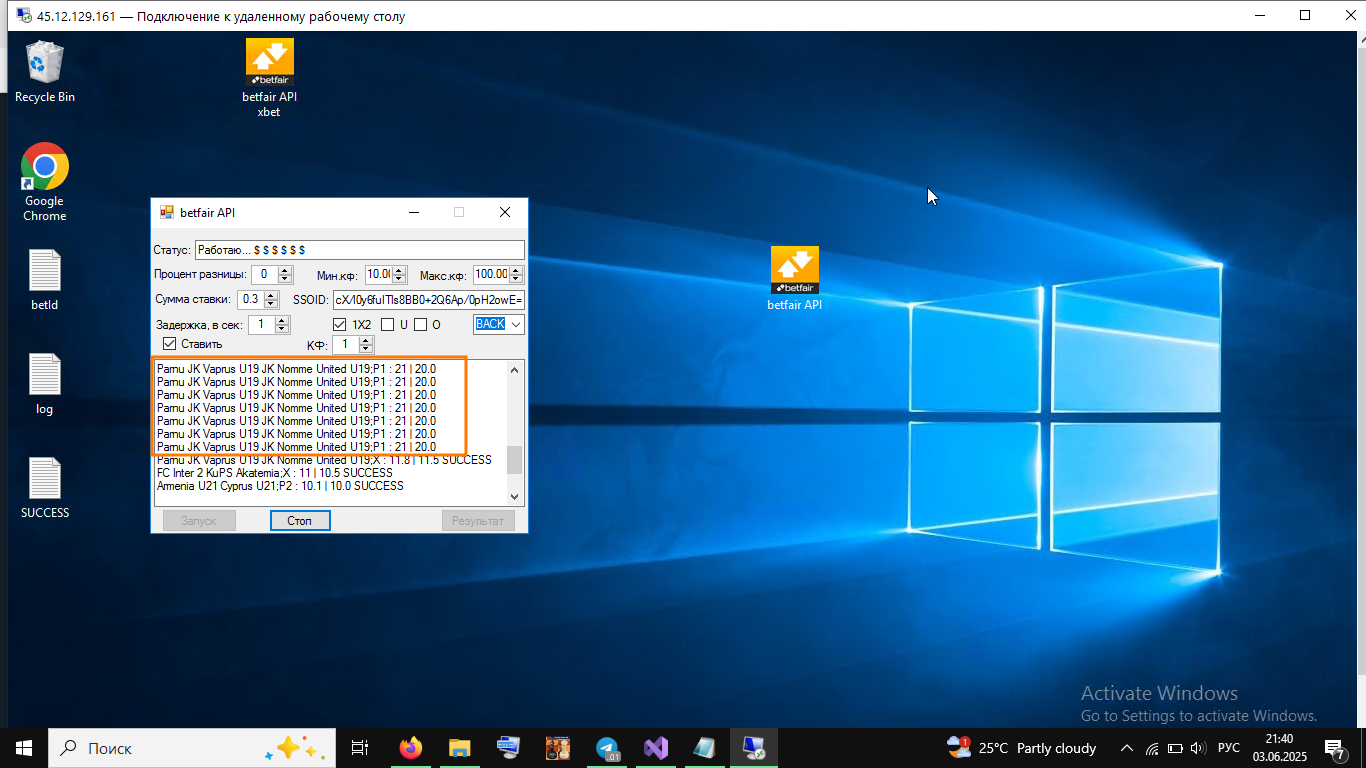Click the log list scrollbar thumb
1366x768 pixels.
[x=515, y=459]
